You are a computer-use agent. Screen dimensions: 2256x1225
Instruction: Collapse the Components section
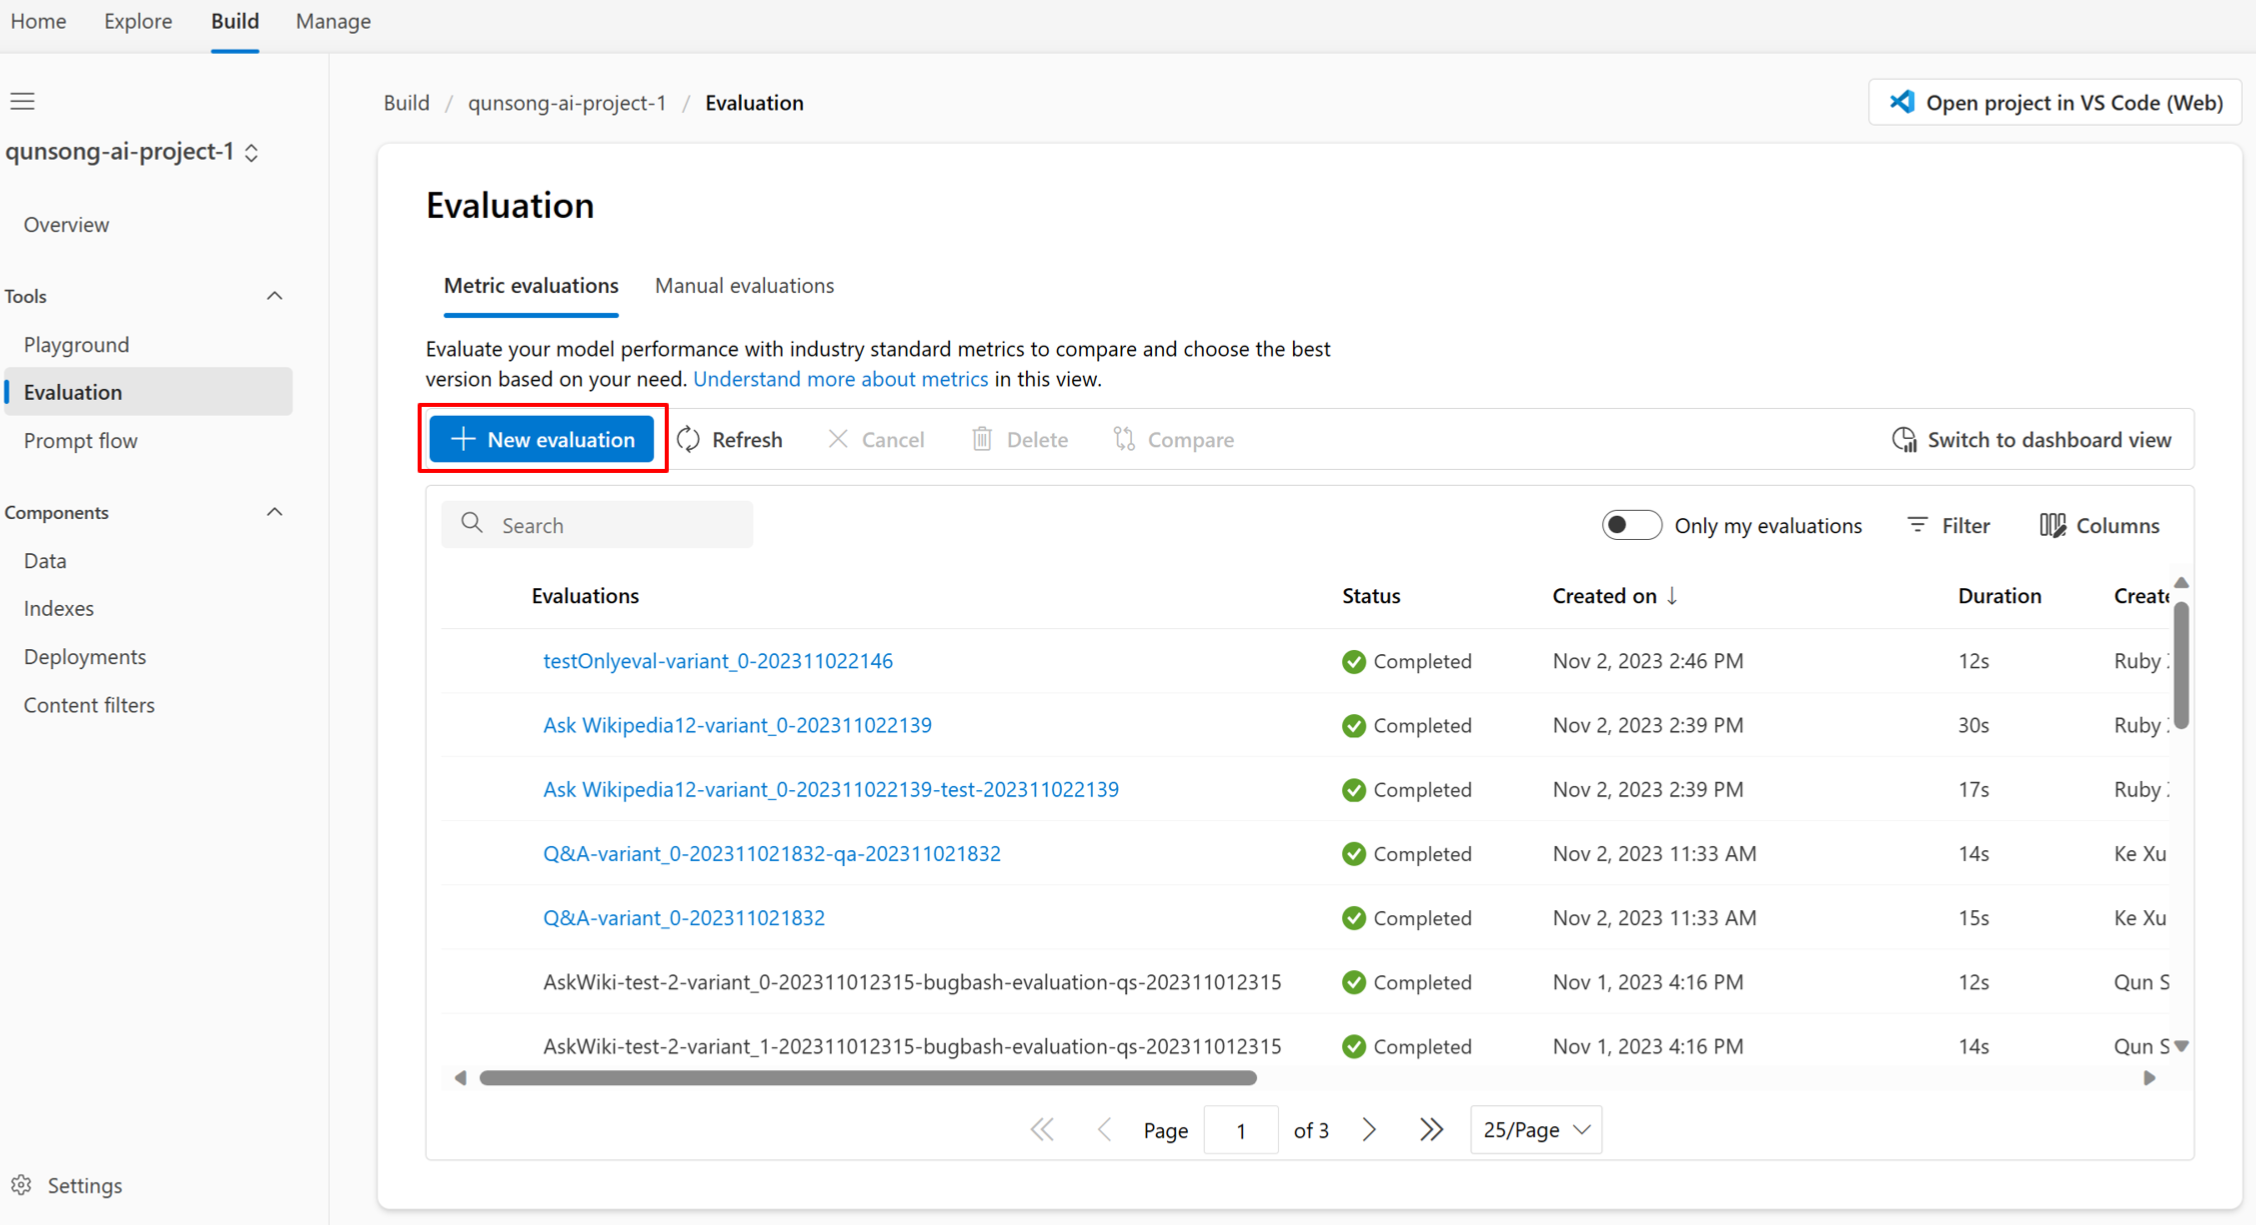(274, 511)
